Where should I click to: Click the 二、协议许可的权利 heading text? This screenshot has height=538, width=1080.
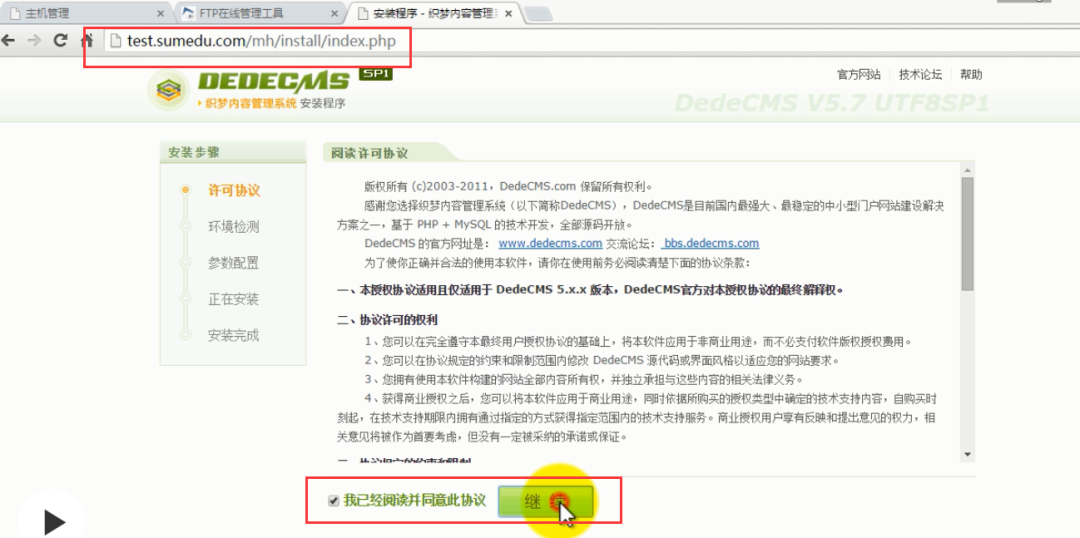point(387,320)
